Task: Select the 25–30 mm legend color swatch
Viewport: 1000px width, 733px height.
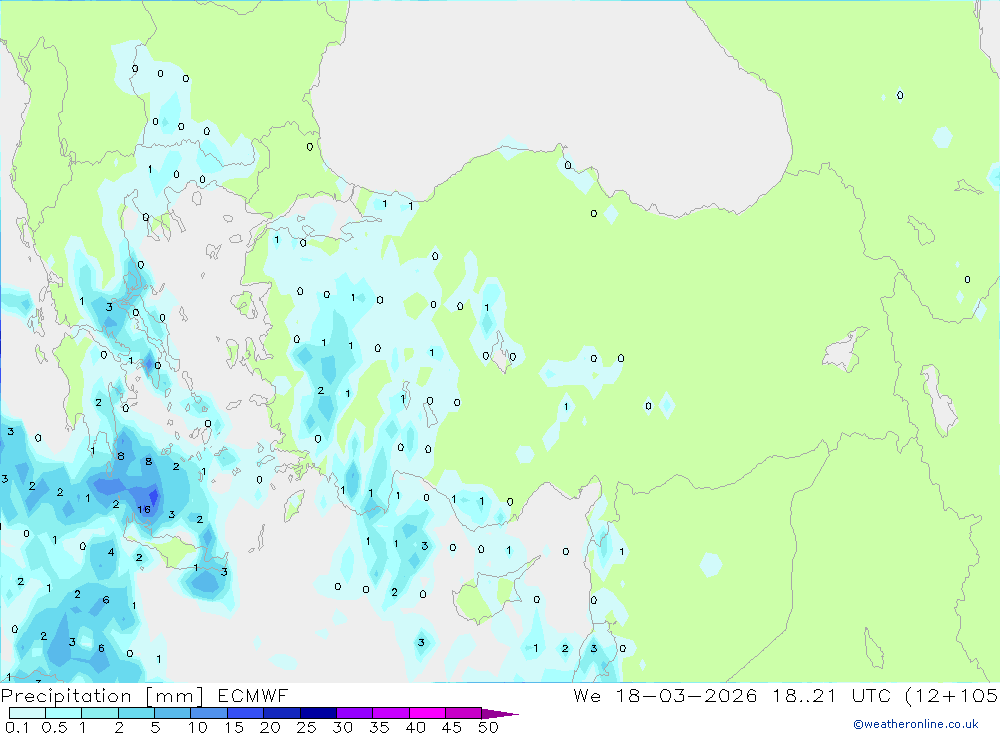Action: (x=318, y=713)
